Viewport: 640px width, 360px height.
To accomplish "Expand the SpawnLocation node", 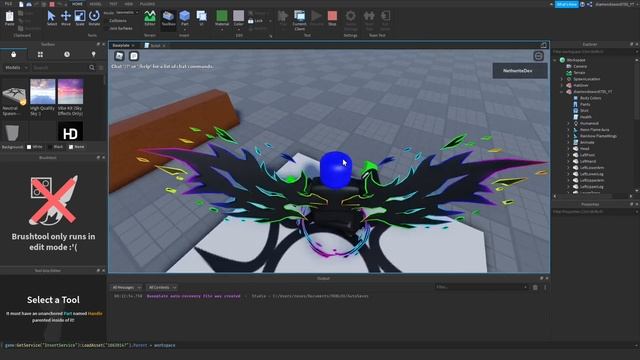I will coord(562,79).
